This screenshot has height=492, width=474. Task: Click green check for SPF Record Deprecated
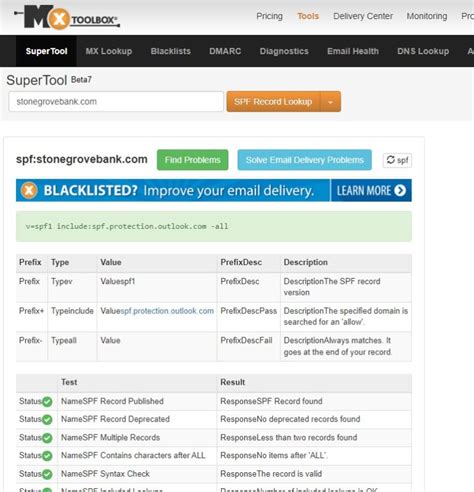47,420
